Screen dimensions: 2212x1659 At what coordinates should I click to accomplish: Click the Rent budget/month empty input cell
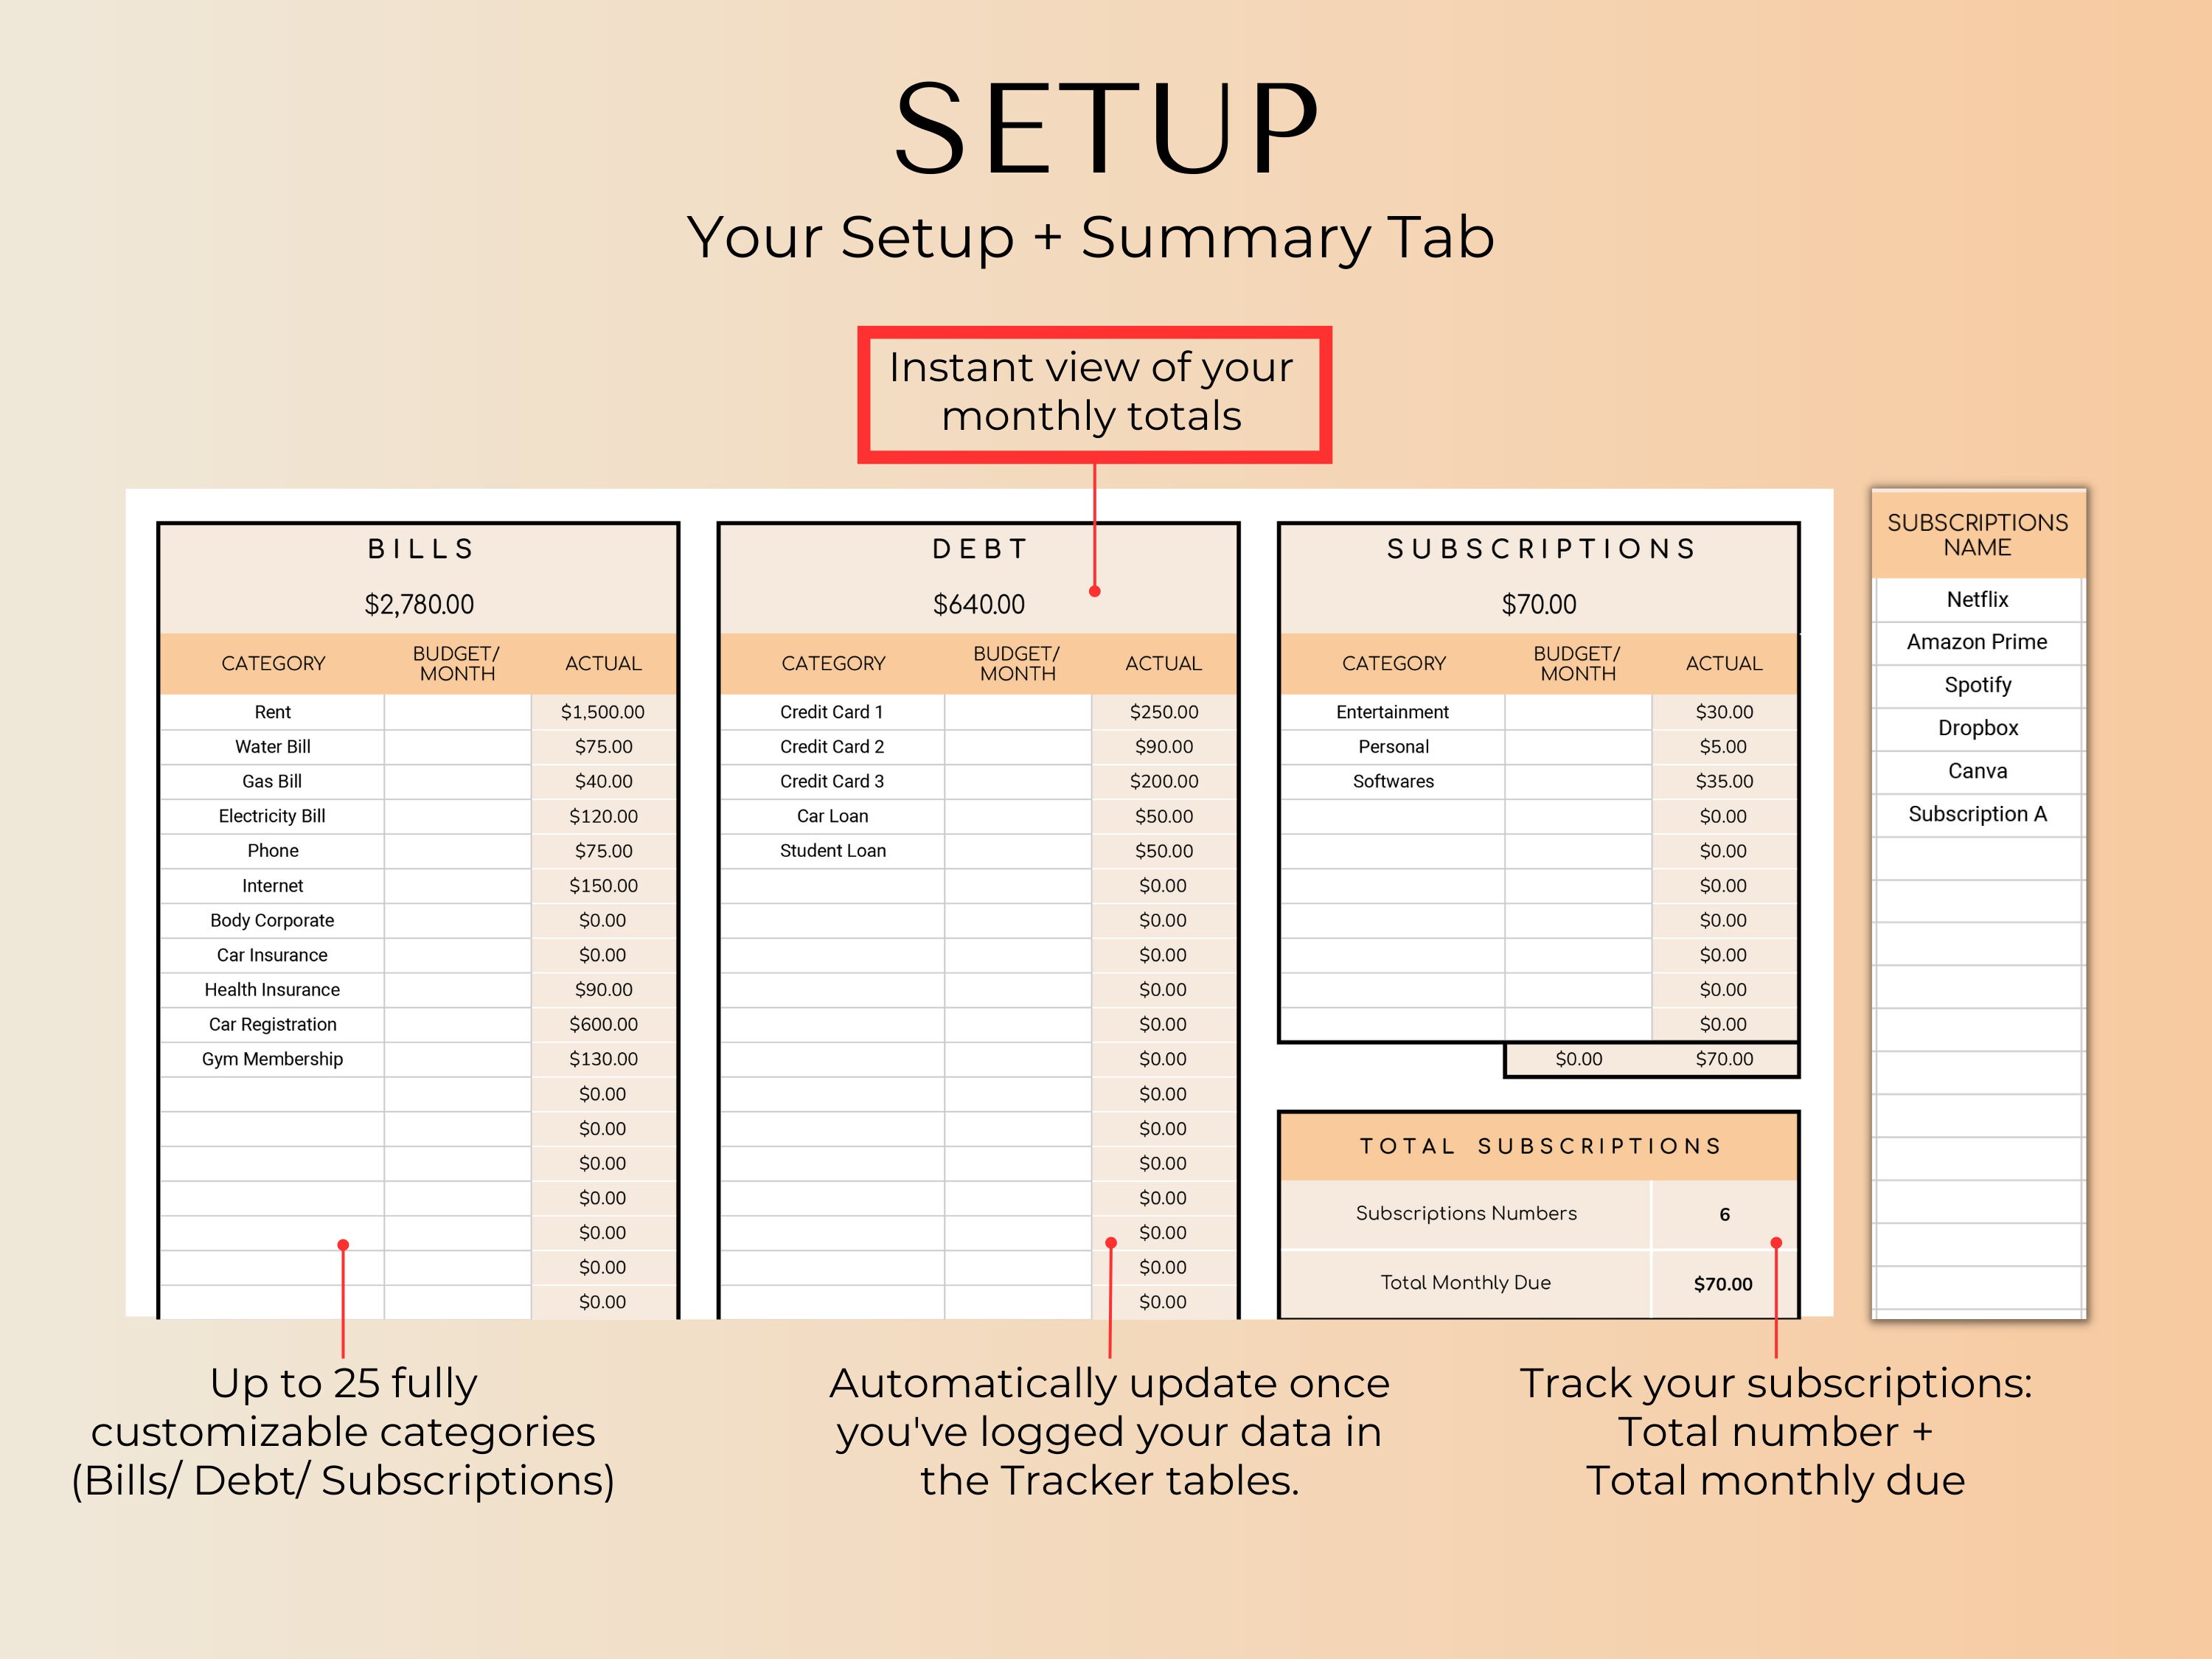click(458, 712)
